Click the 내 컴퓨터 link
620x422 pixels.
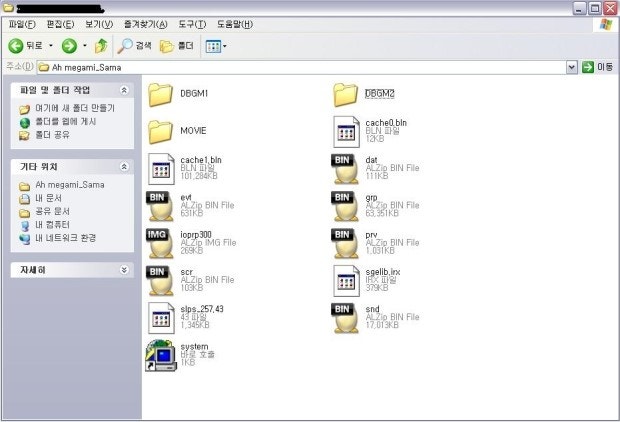point(51,225)
